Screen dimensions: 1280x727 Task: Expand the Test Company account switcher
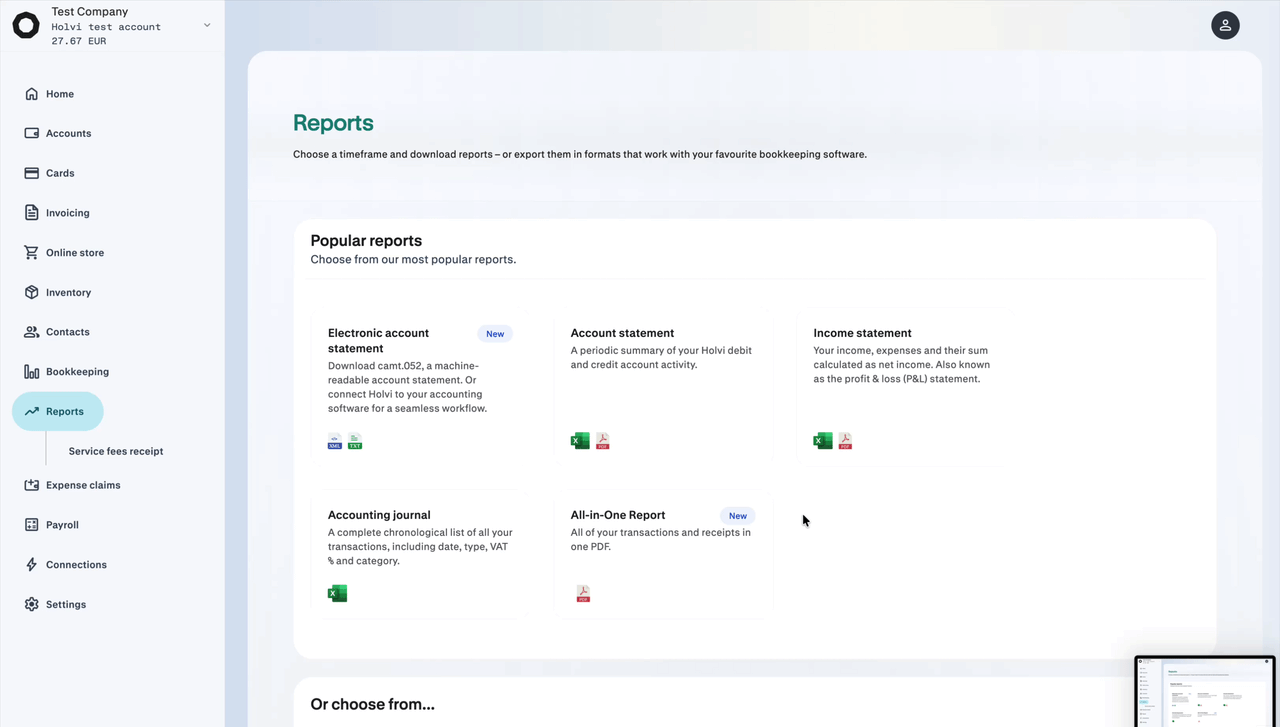(207, 25)
